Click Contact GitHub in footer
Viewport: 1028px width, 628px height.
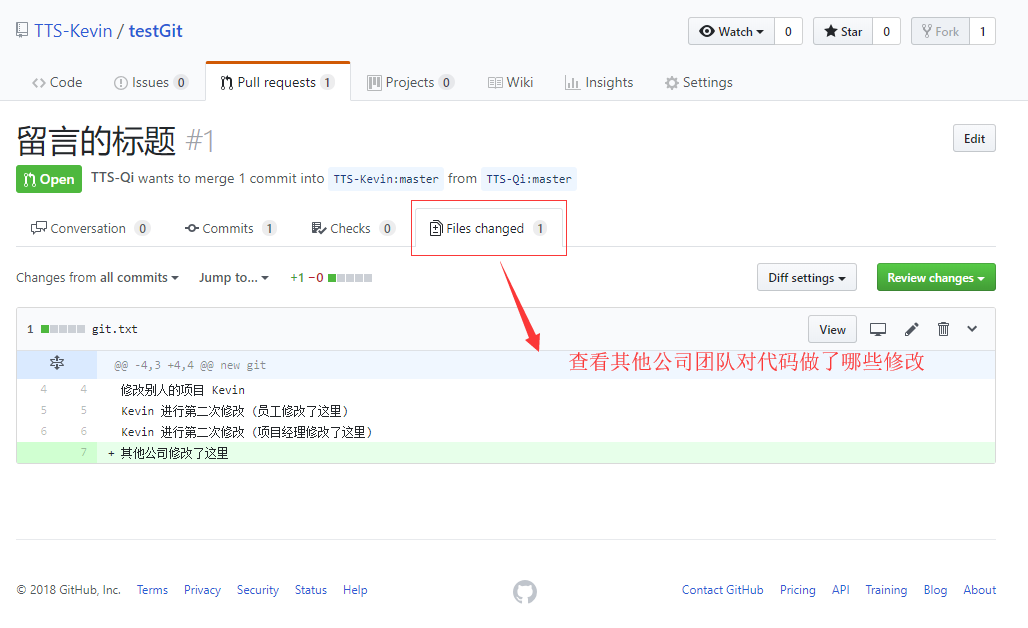pos(722,590)
